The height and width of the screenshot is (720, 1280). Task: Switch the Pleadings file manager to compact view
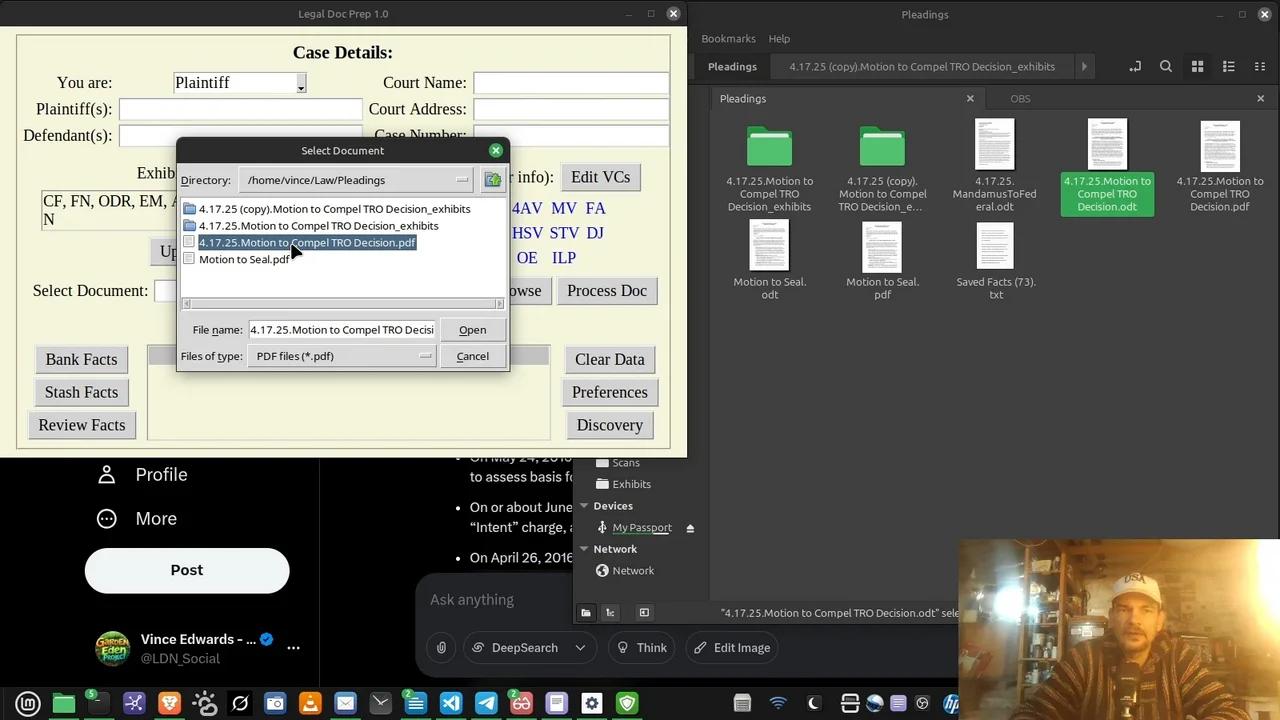point(1260,66)
